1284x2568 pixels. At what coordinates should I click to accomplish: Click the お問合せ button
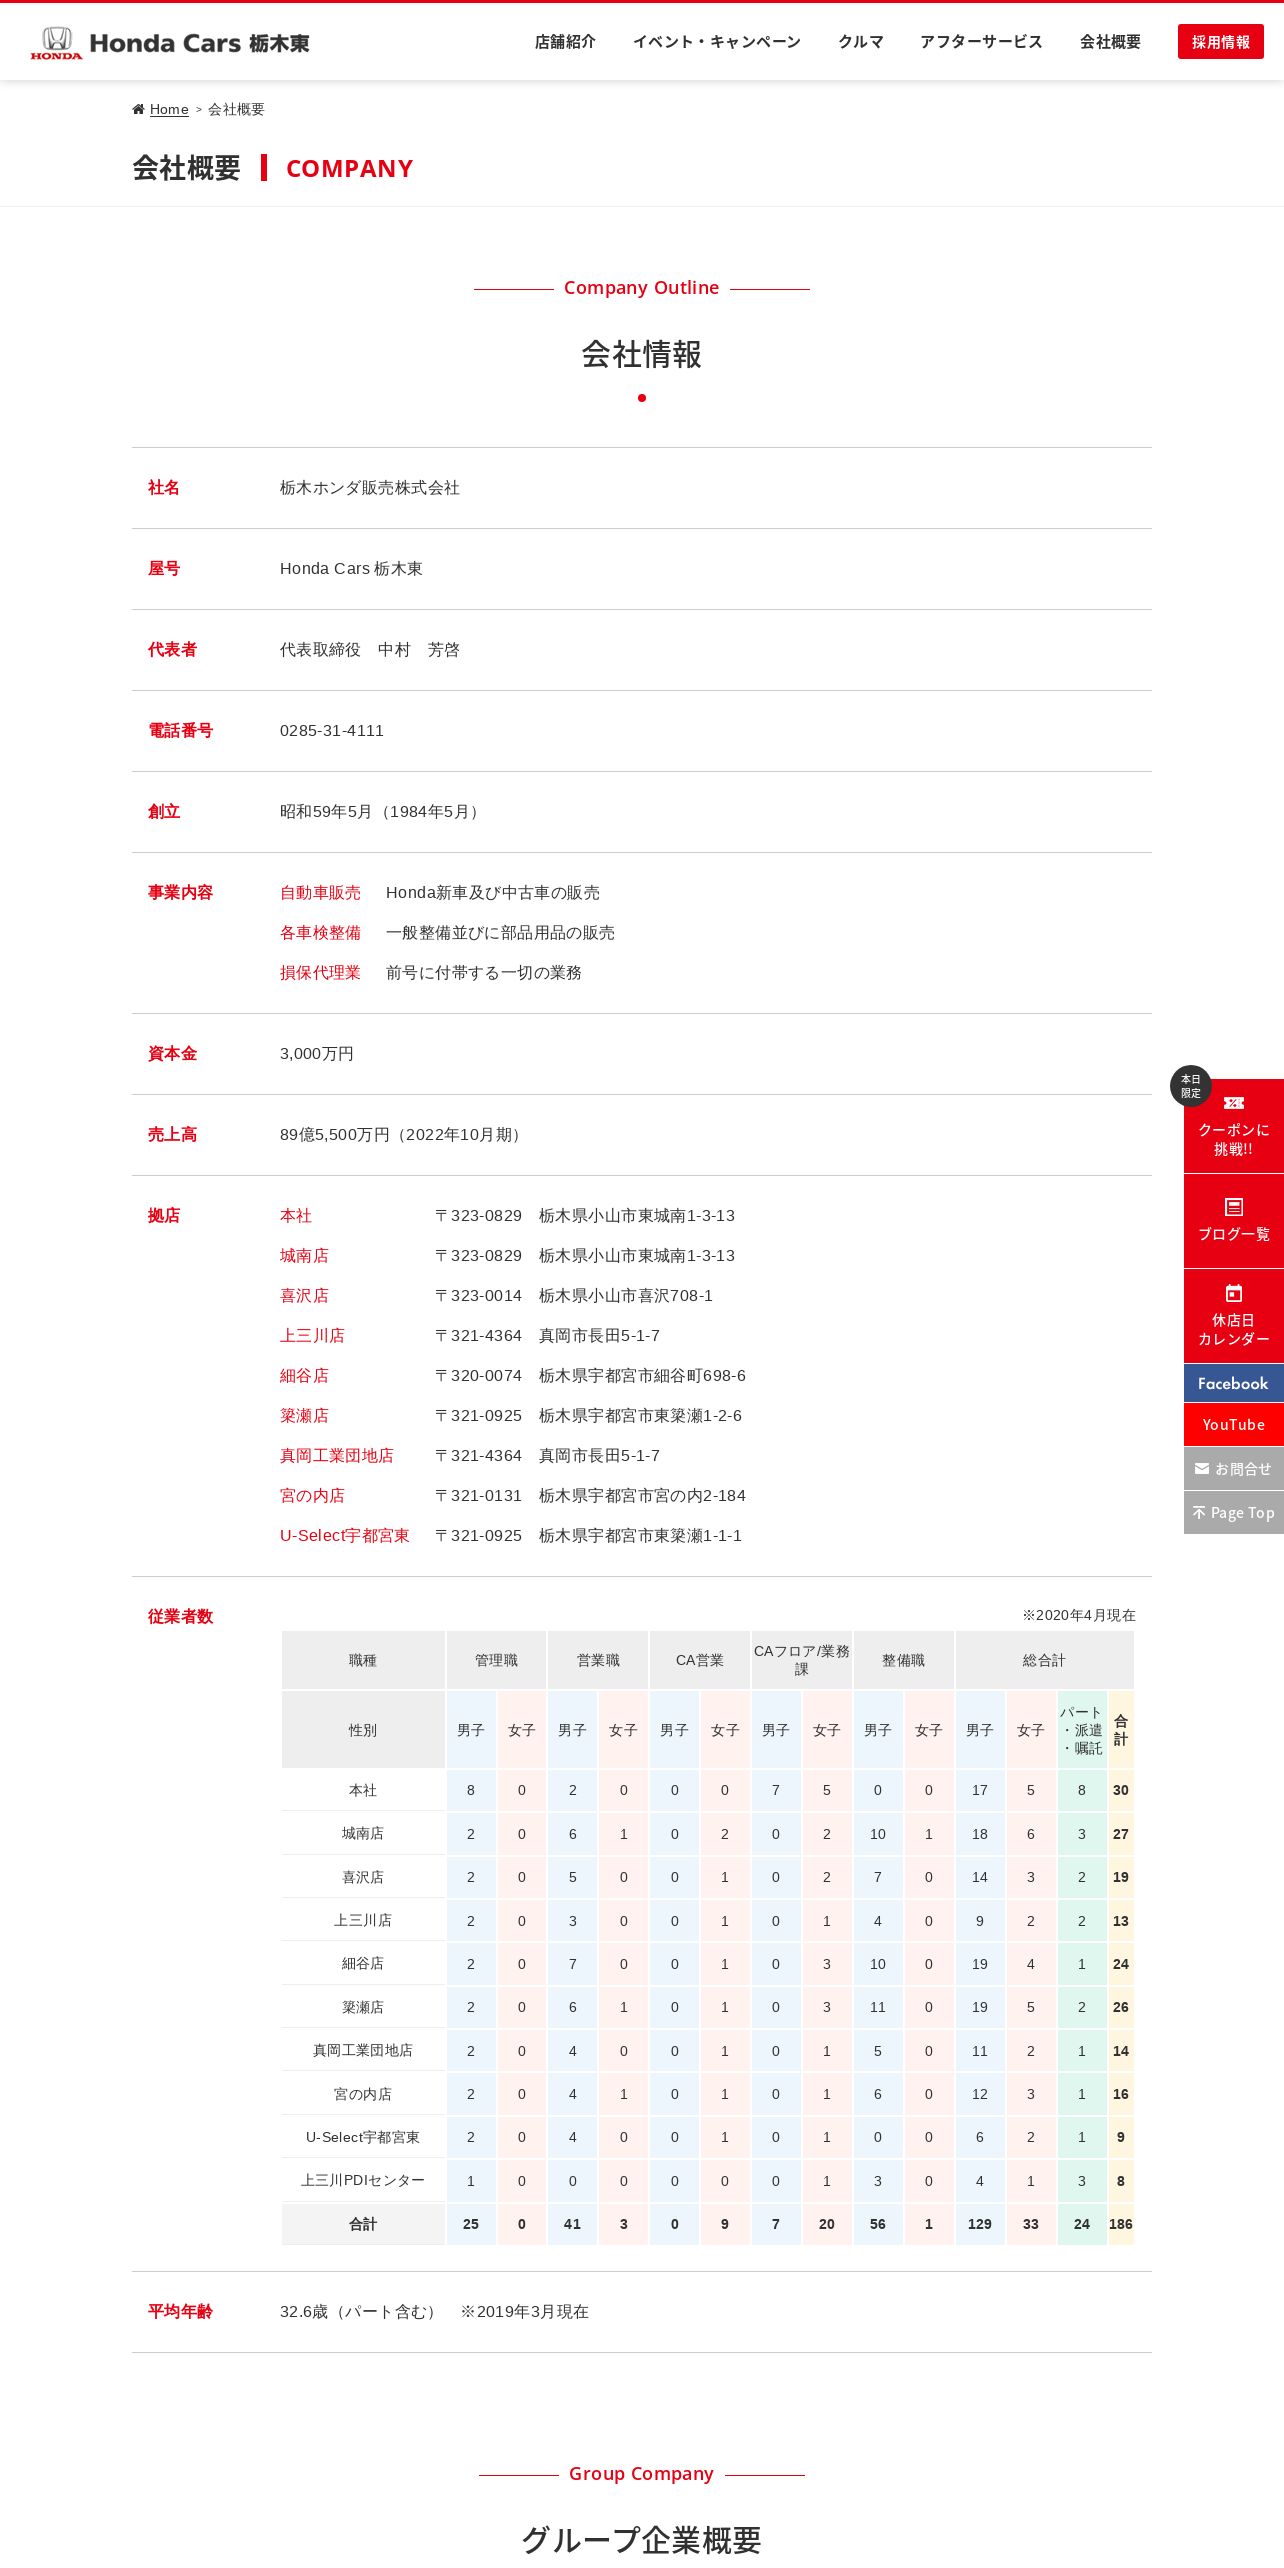[1234, 1469]
